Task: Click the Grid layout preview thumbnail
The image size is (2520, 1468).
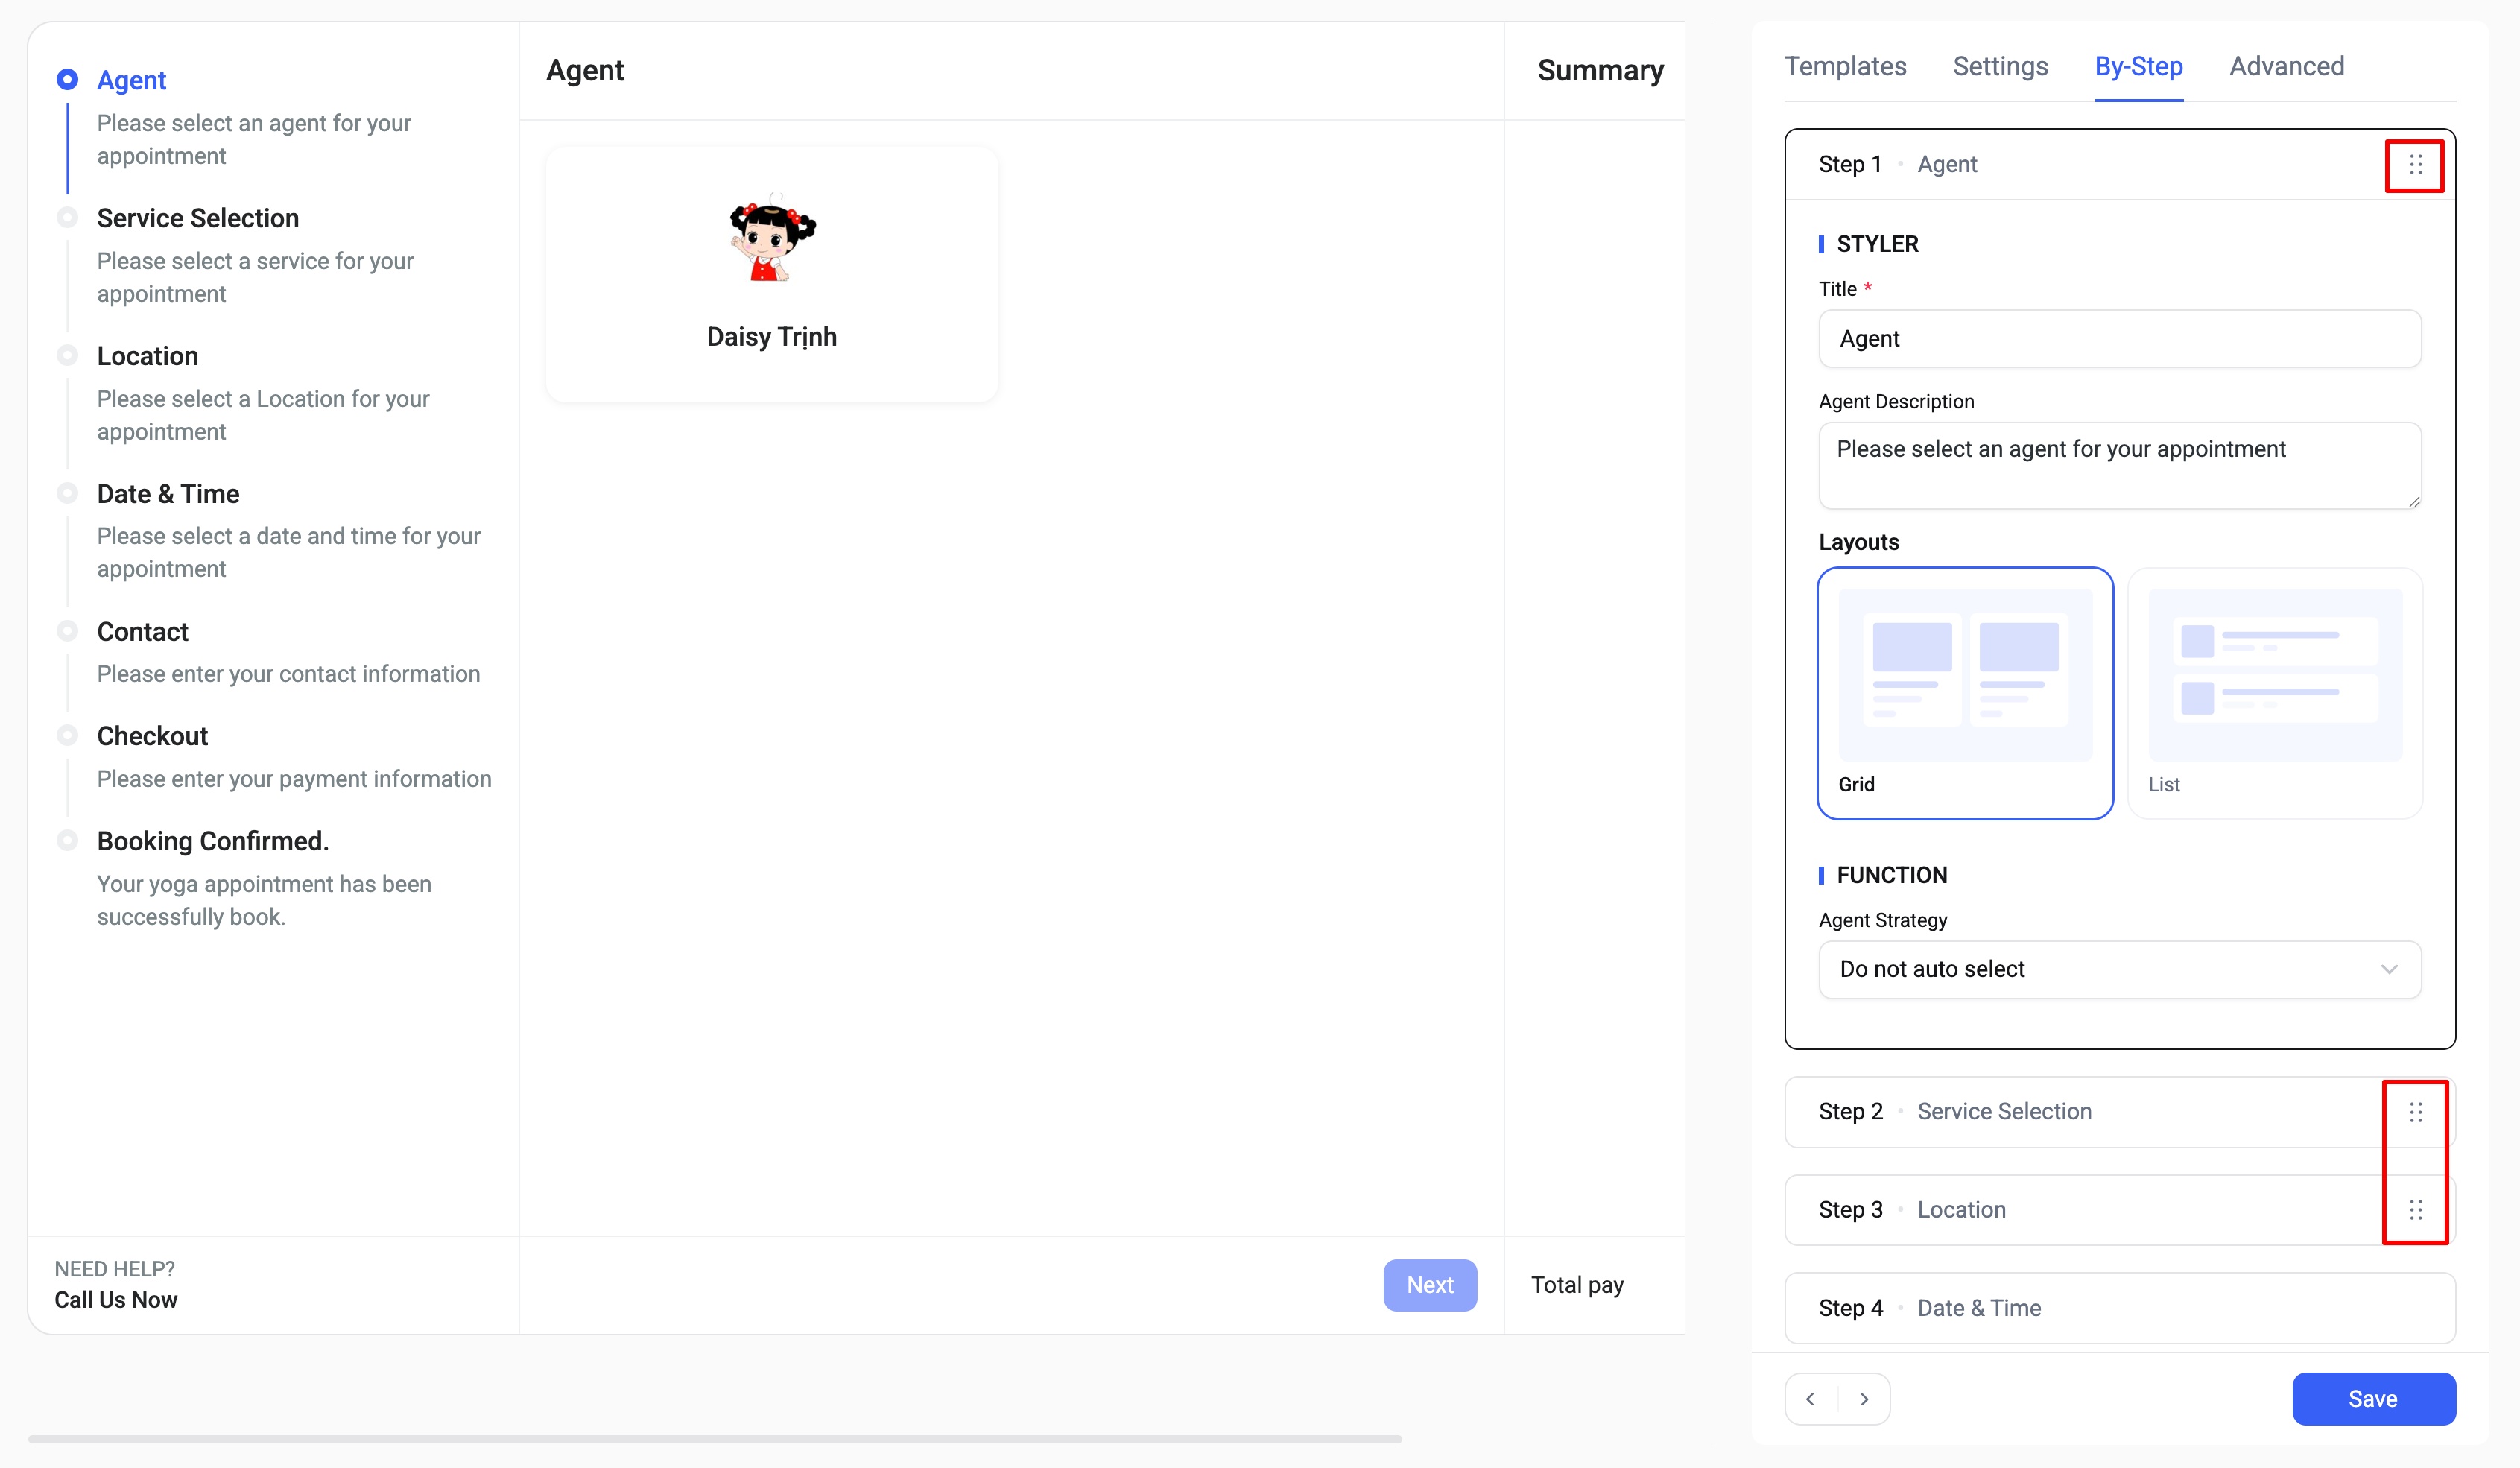Action: tap(1964, 675)
